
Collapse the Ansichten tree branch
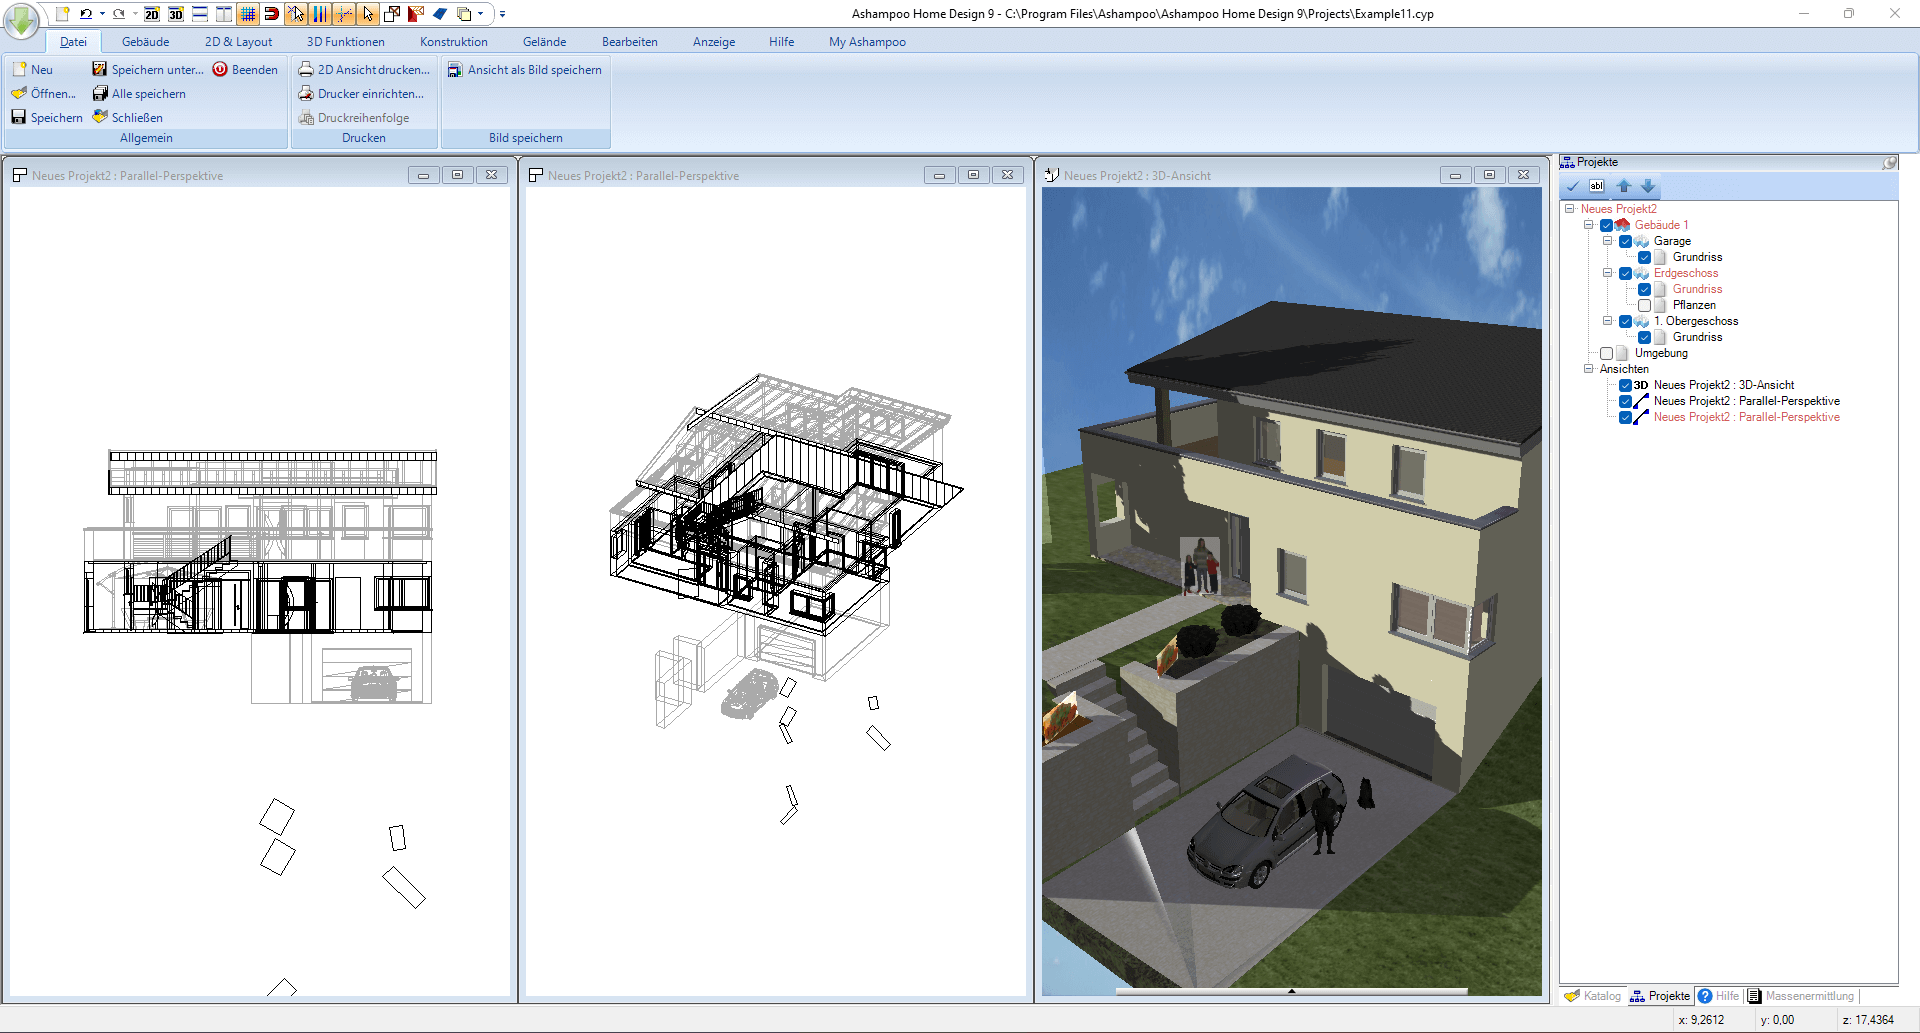point(1588,369)
